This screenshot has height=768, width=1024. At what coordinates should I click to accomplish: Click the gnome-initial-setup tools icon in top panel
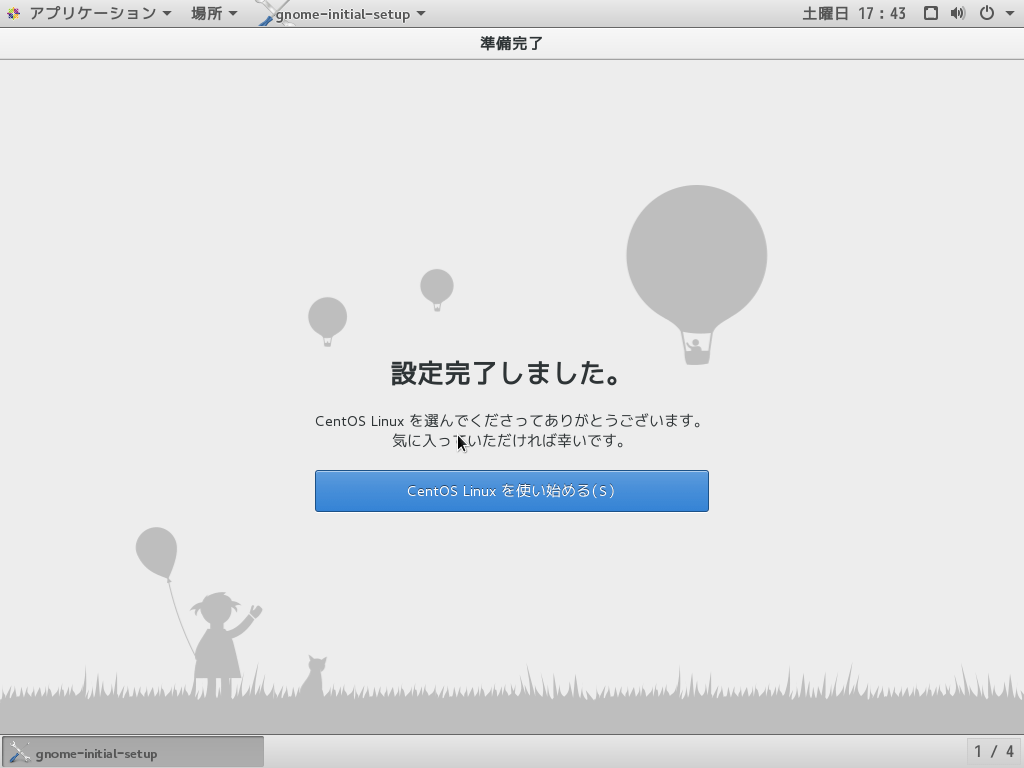click(266, 13)
